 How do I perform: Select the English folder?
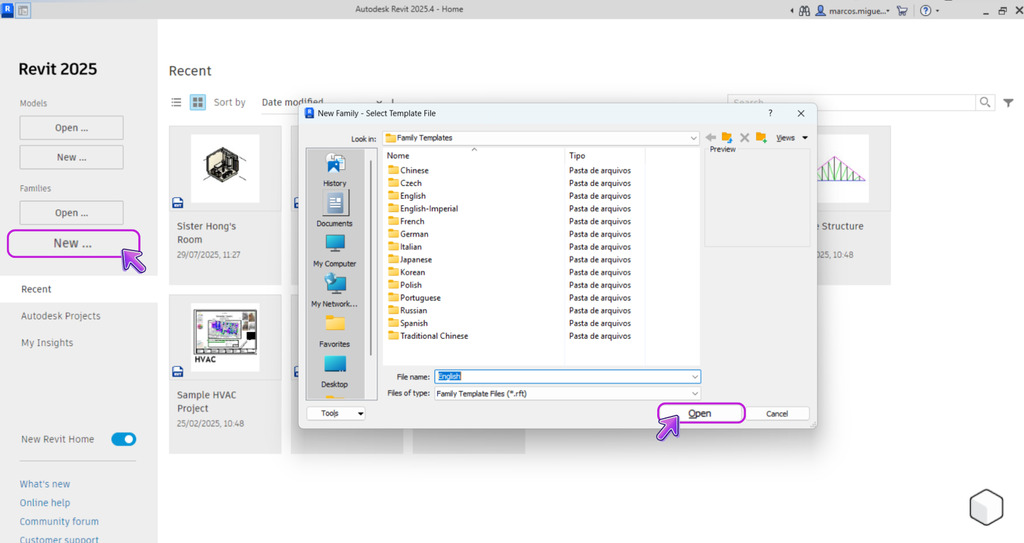click(x=407, y=196)
